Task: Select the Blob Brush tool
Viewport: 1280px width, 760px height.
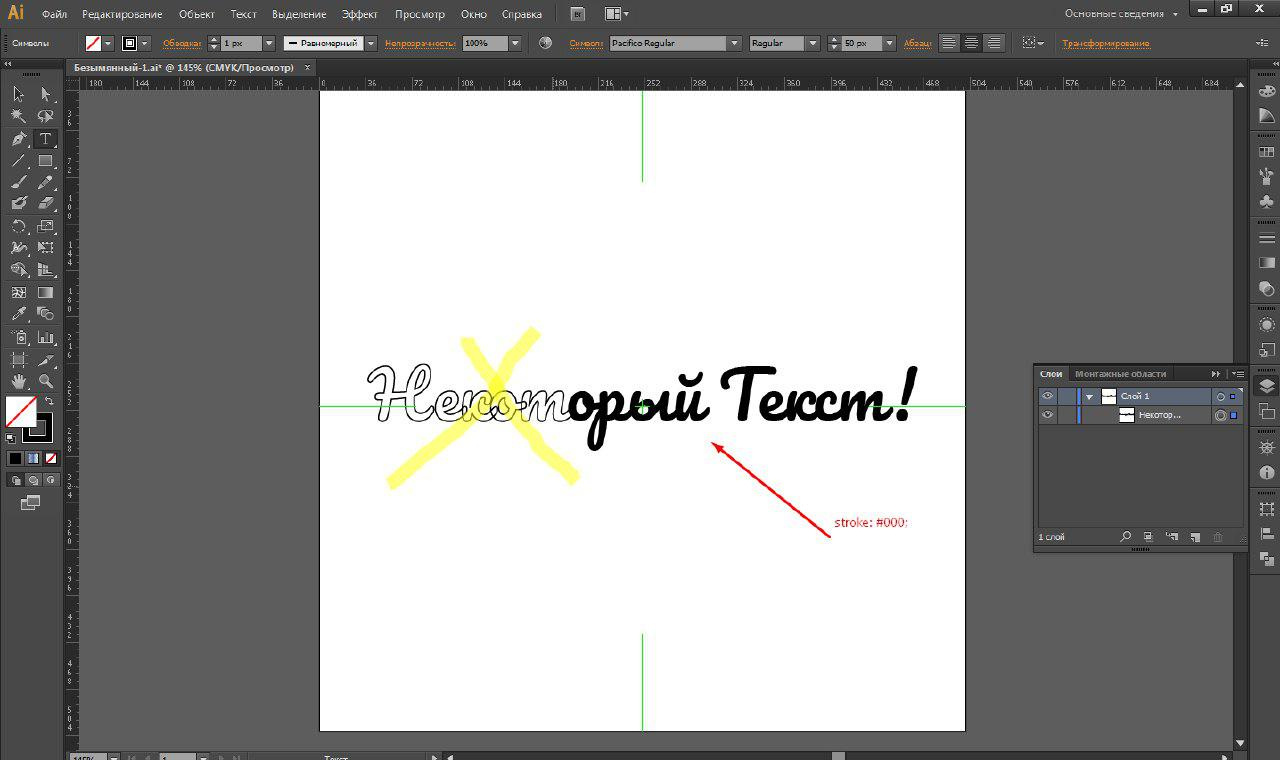Action: [18, 203]
